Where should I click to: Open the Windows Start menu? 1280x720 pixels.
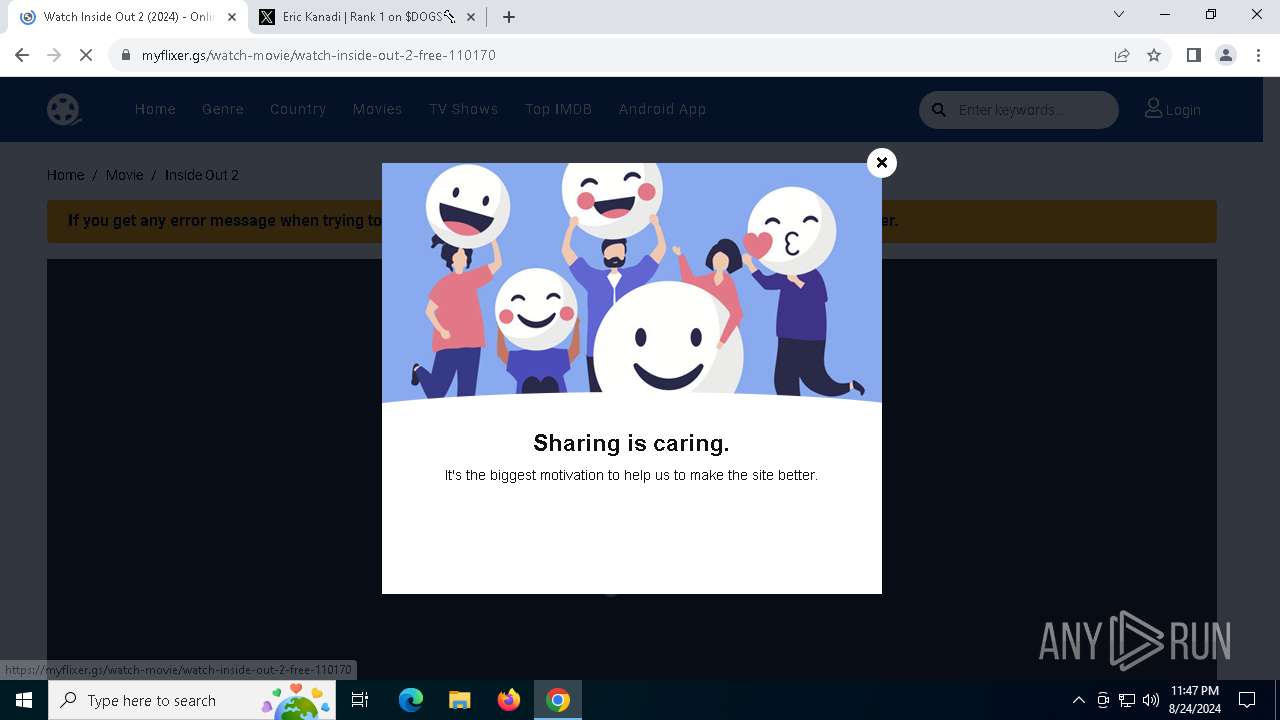click(x=24, y=700)
